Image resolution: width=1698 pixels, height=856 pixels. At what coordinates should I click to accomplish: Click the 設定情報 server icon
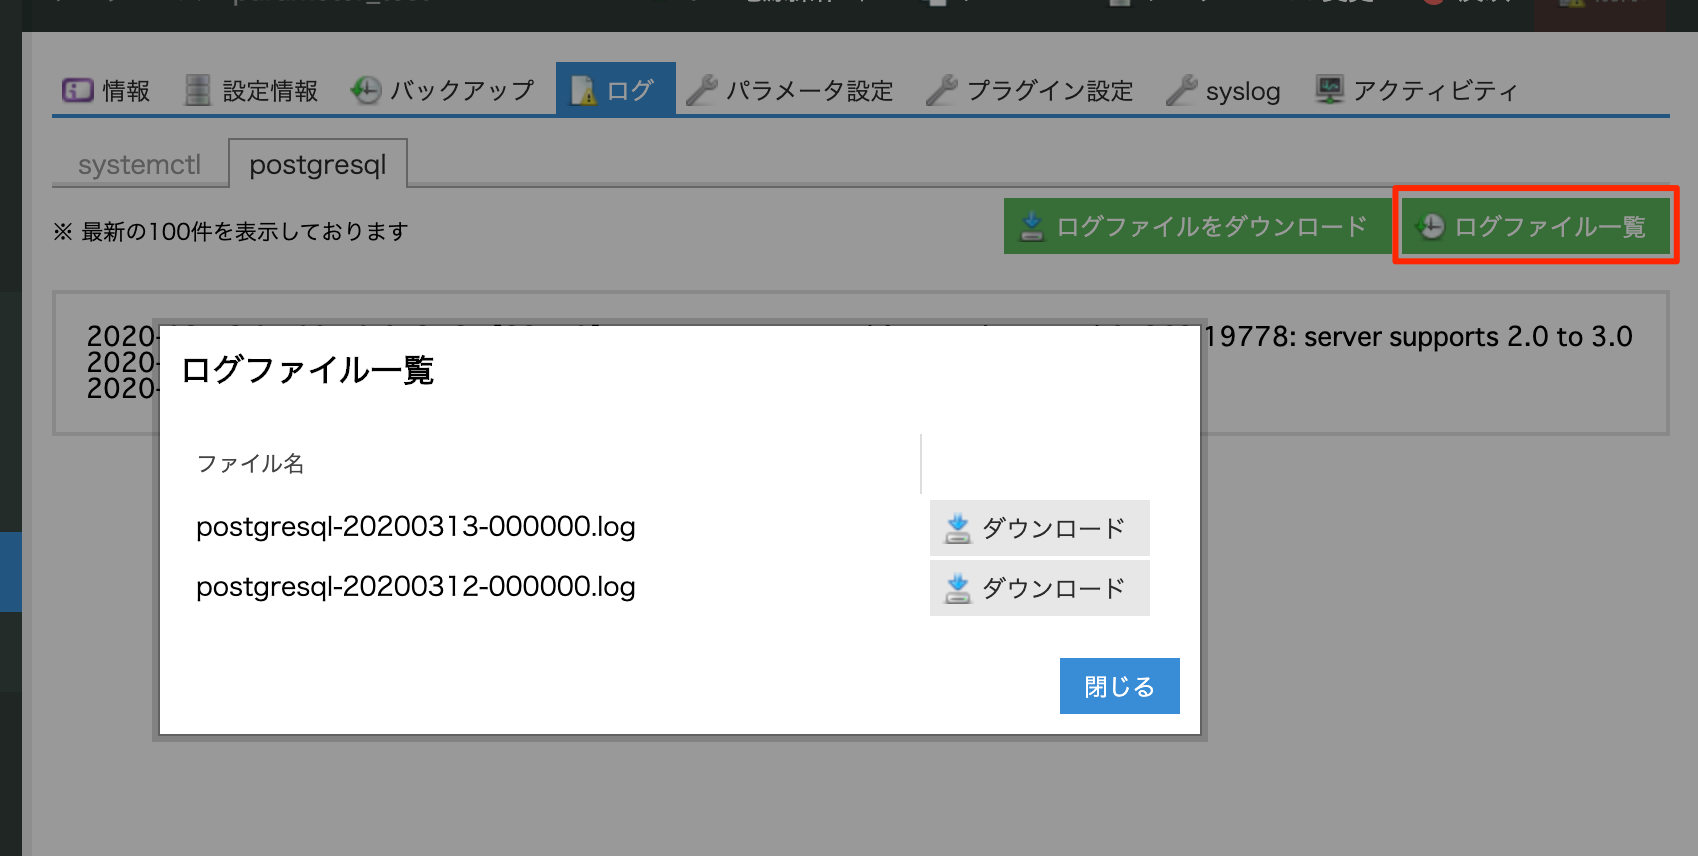[x=198, y=91]
